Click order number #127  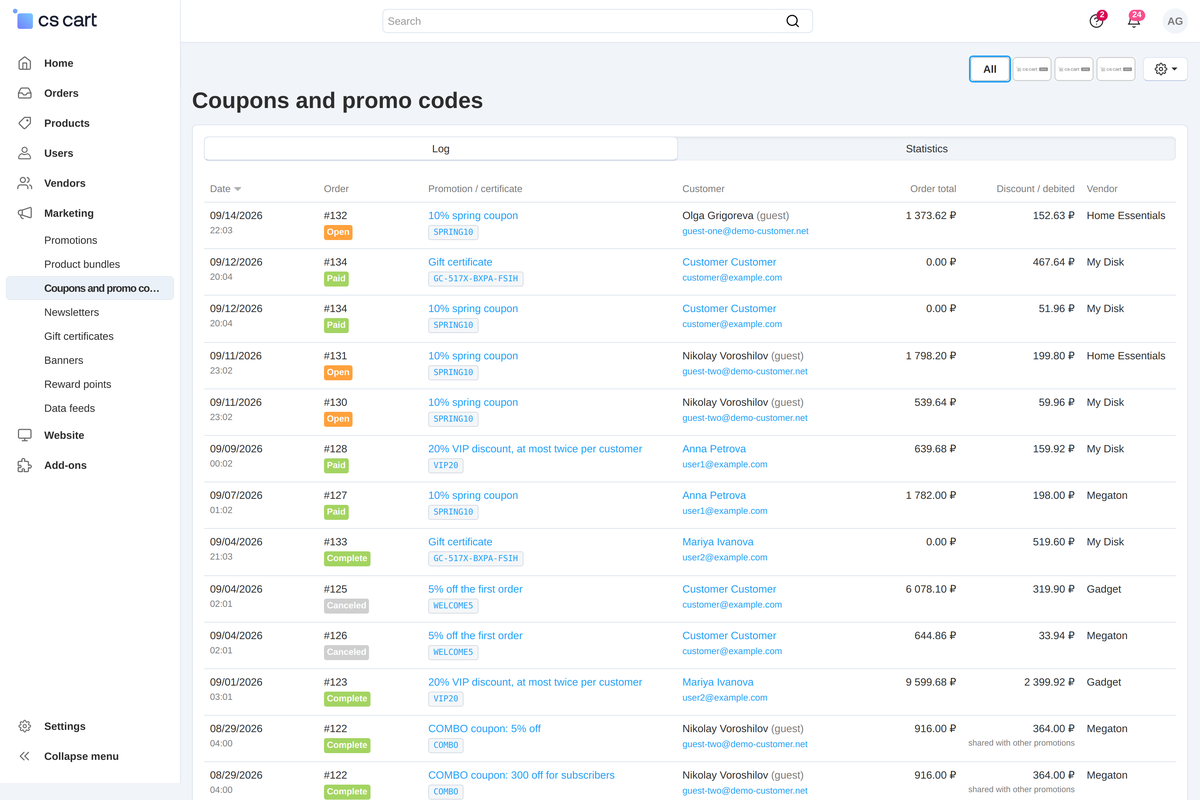[x=335, y=495]
